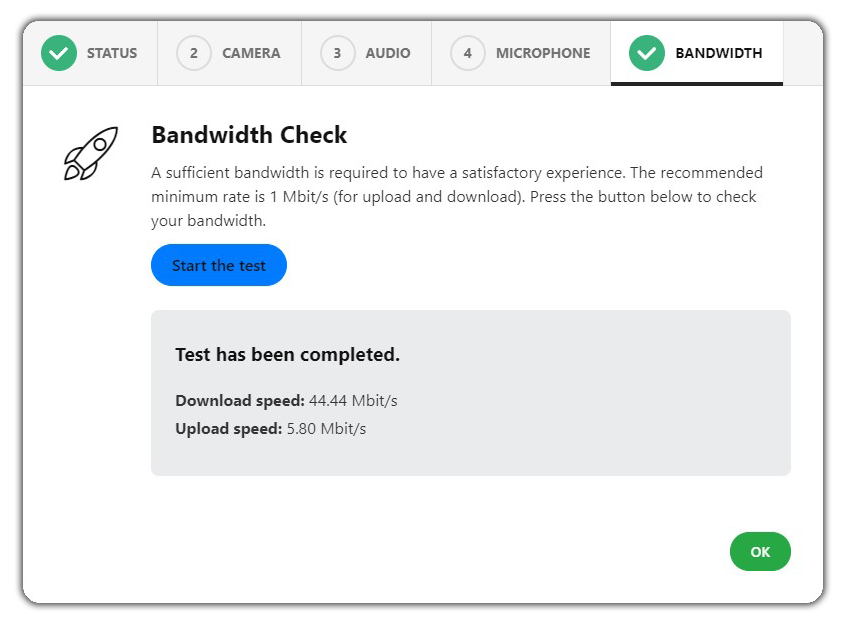Click the empty tab bar area after BANDWIDTH
Viewport: 845px width, 623px height.
click(x=803, y=53)
